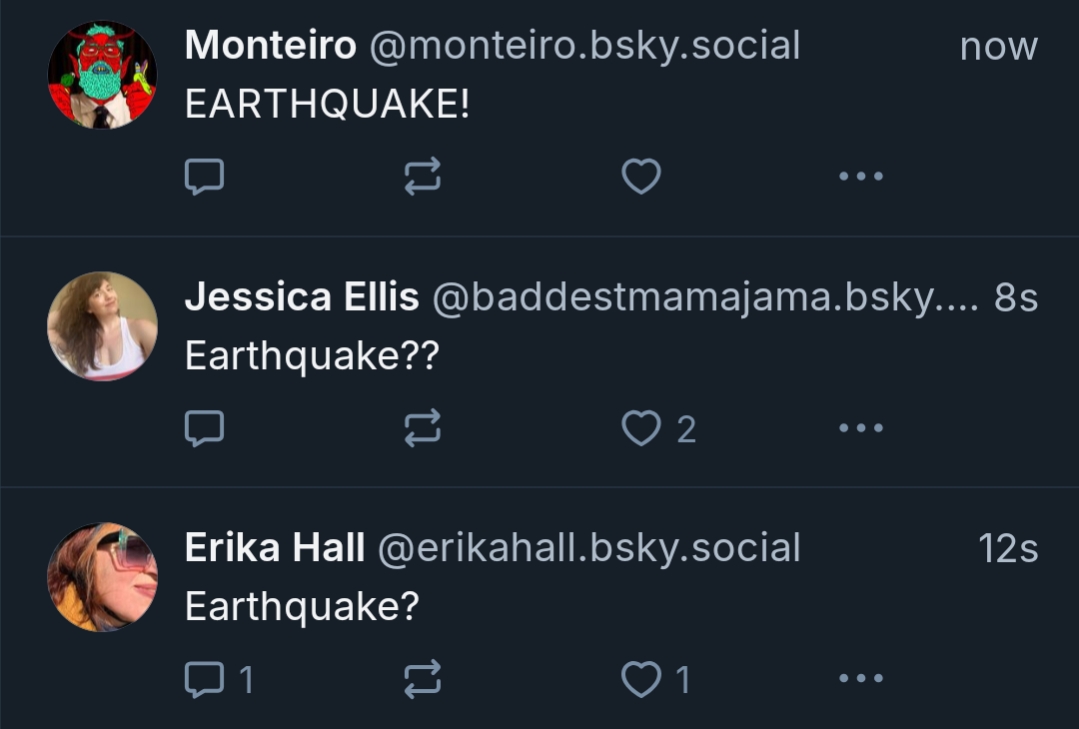The height and width of the screenshot is (729, 1079).
Task: Open Jessica Ellis's post text Earthquake??
Action: click(312, 356)
